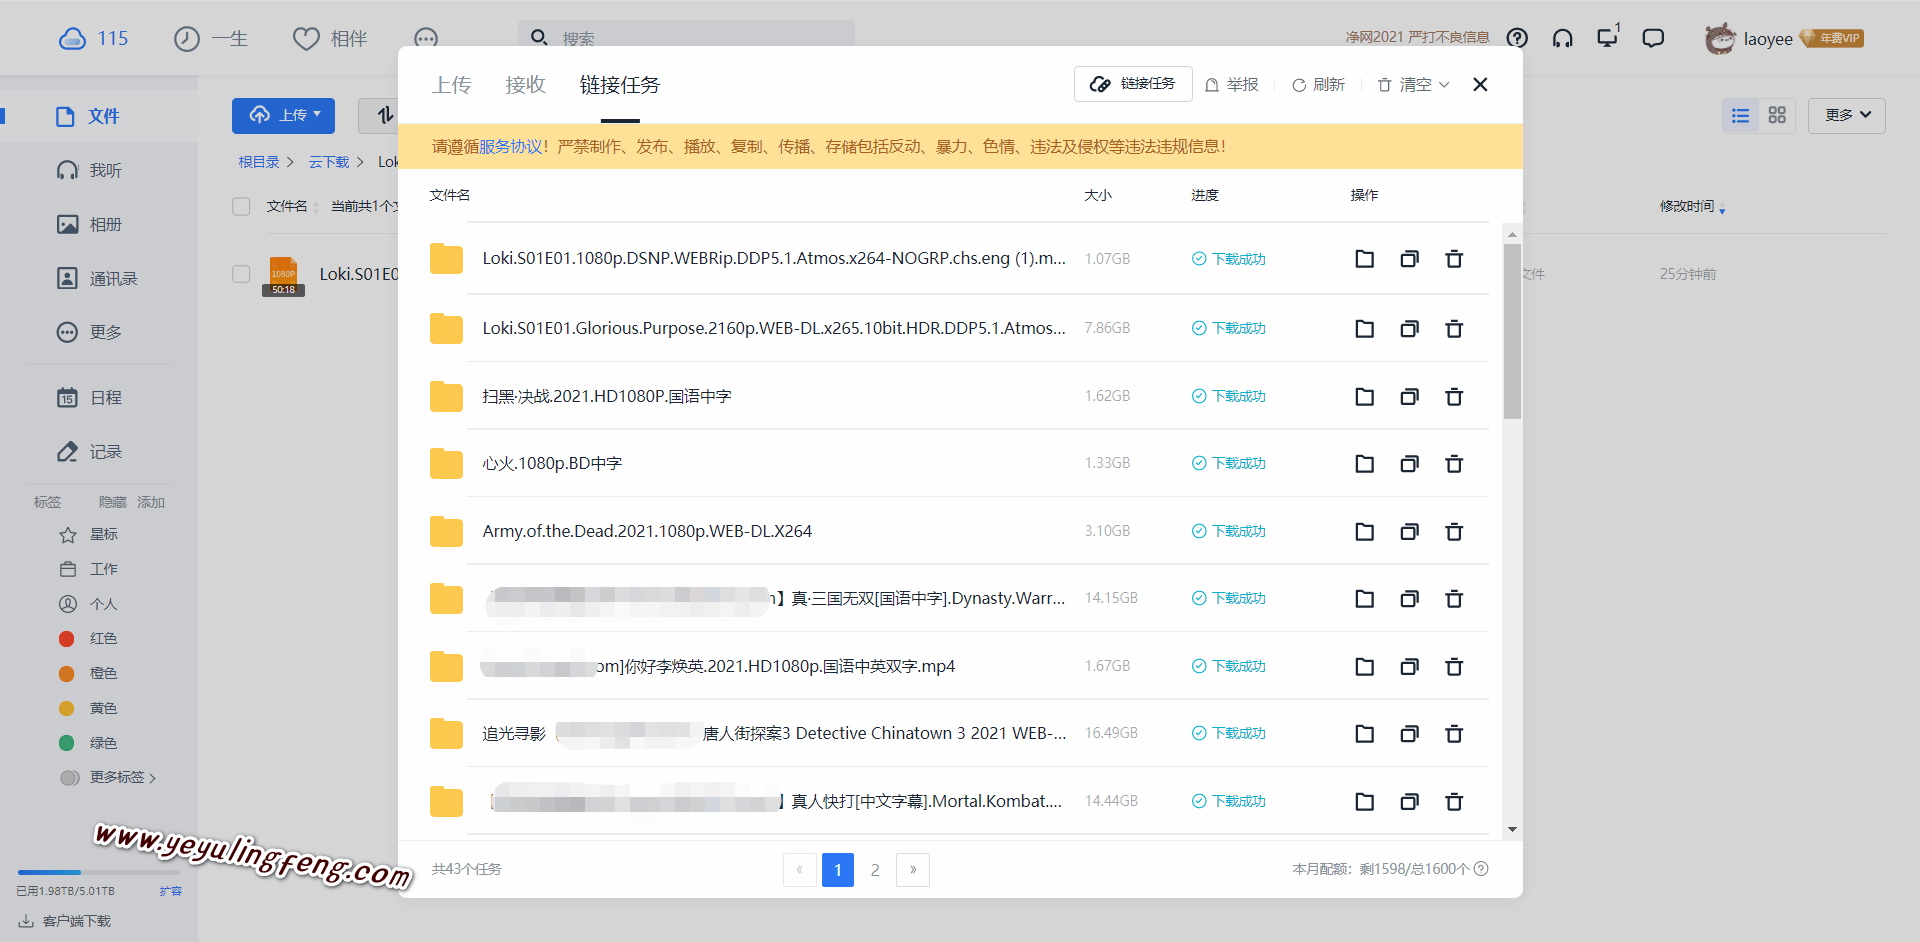Tick the checkbox for the Loki.S01E0 video file
This screenshot has width=1920, height=942.
tap(241, 273)
